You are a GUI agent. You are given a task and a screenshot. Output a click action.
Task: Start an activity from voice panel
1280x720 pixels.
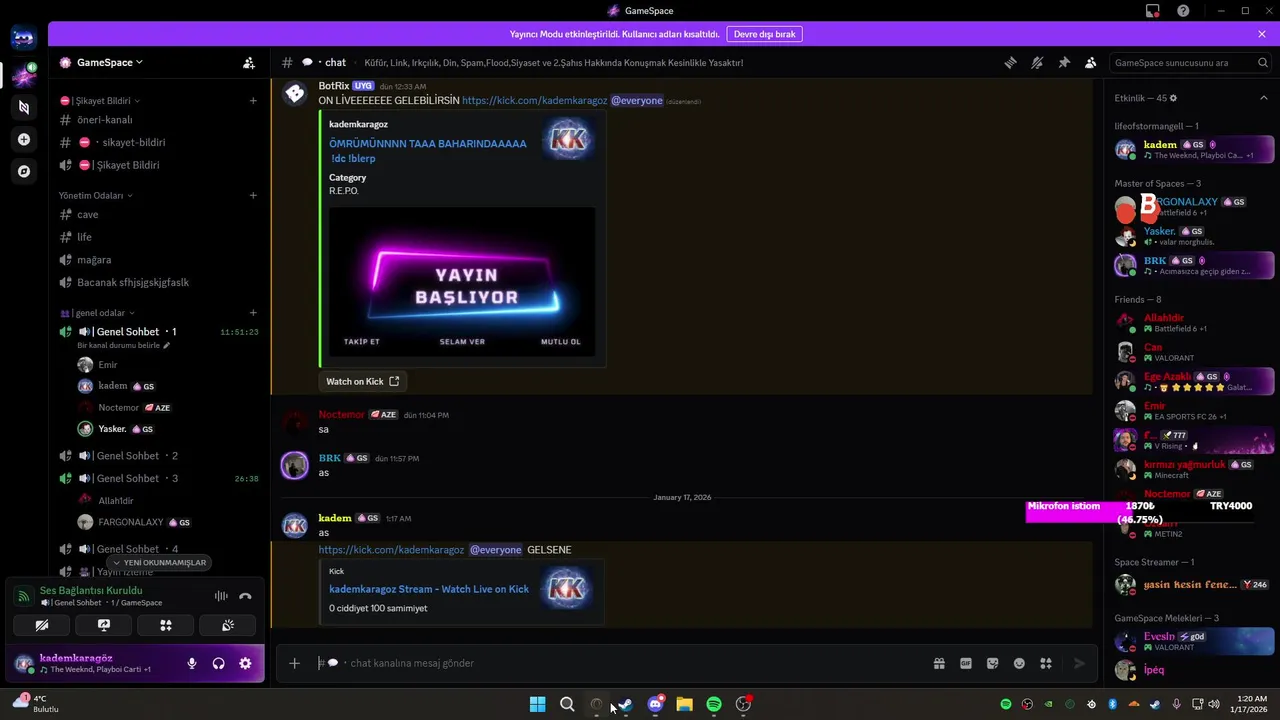point(166,625)
